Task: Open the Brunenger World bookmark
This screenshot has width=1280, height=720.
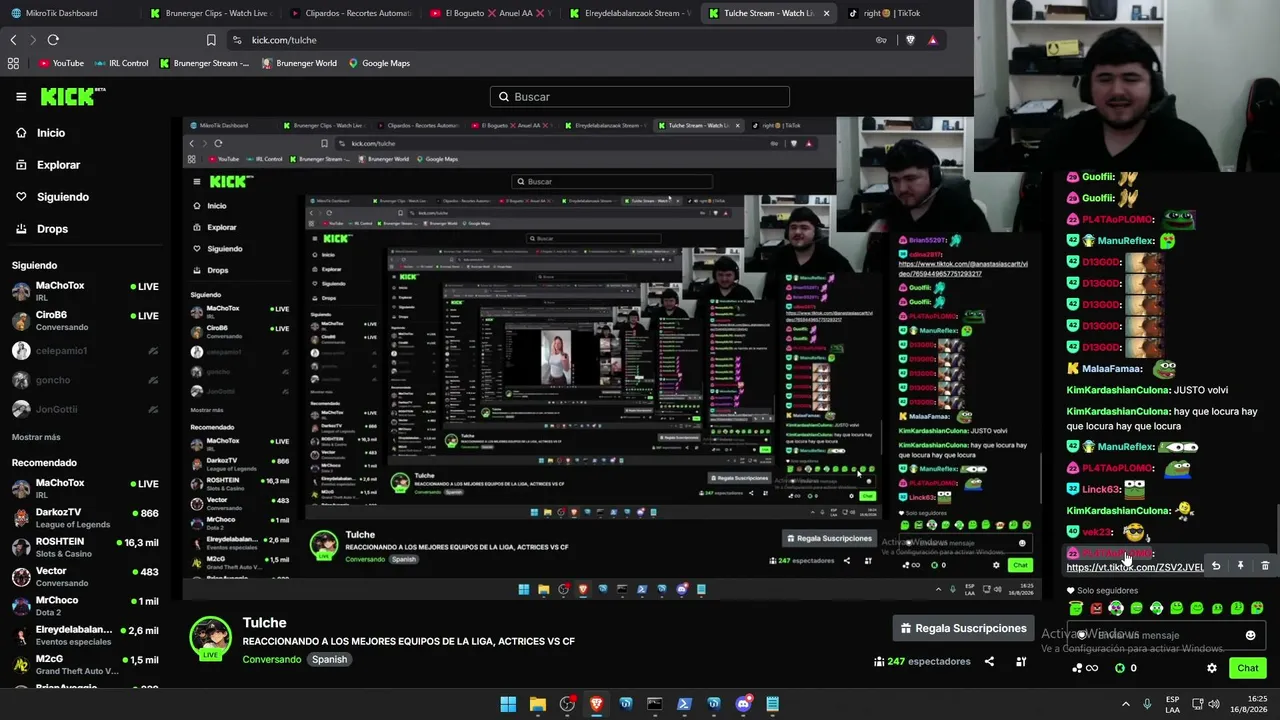Action: 299,63
